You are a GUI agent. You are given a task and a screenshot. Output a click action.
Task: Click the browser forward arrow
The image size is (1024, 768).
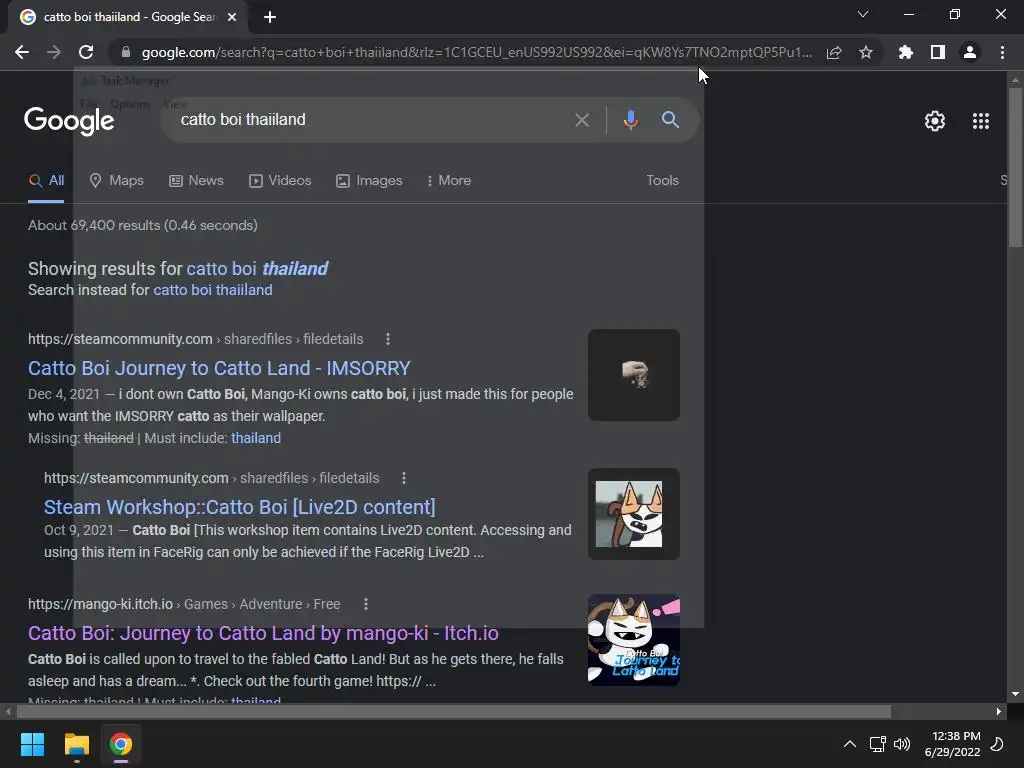(x=54, y=52)
